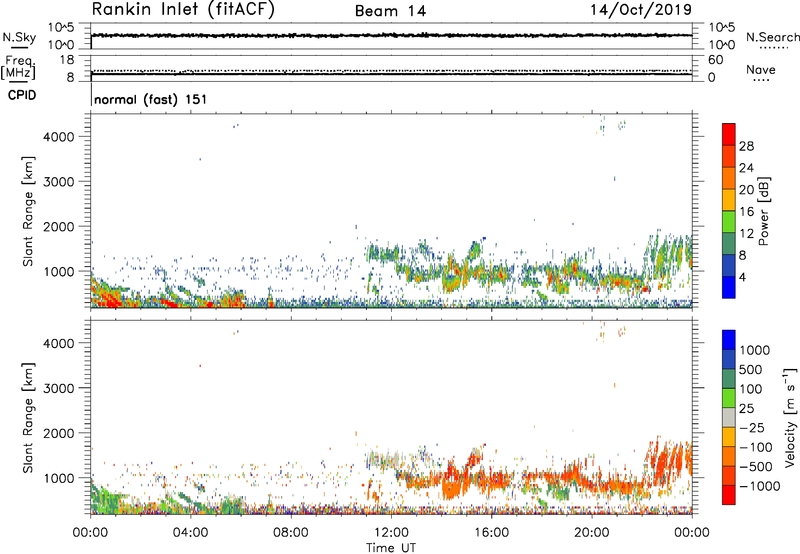Click 'Slant Range [km]' label of the power panel
The width and height of the screenshot is (800, 554).
click(28, 211)
